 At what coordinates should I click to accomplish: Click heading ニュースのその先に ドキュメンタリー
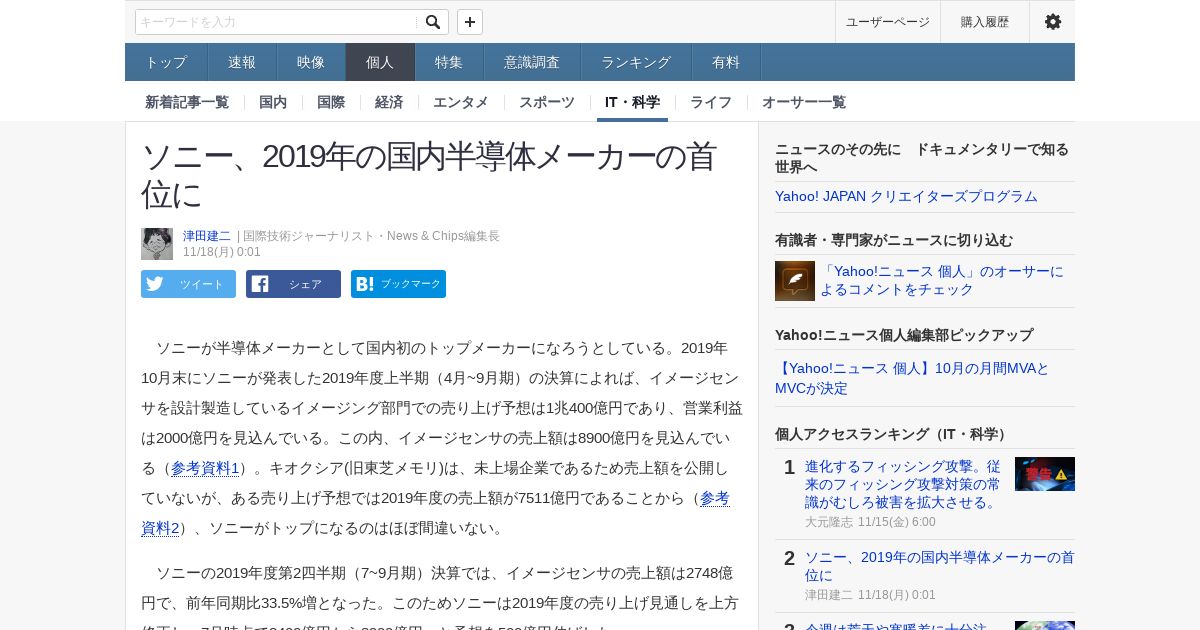(922, 158)
